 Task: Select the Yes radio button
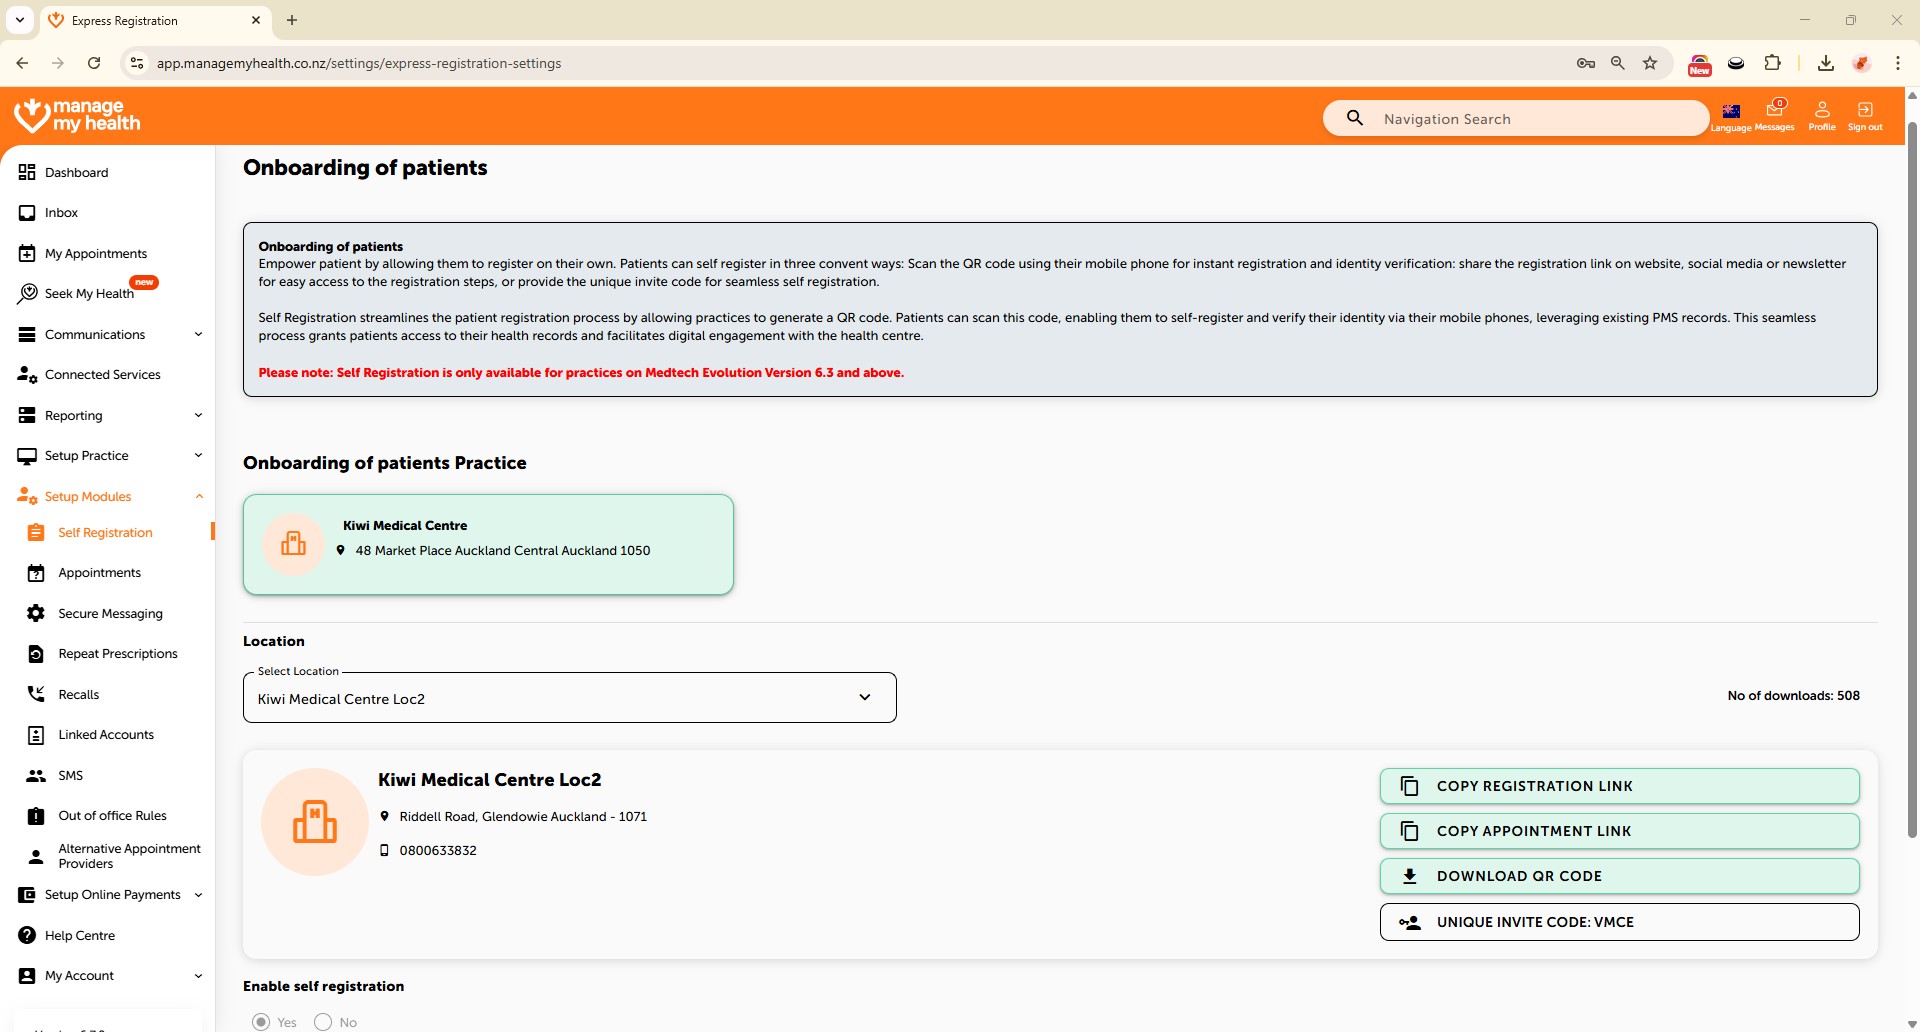tap(262, 1021)
